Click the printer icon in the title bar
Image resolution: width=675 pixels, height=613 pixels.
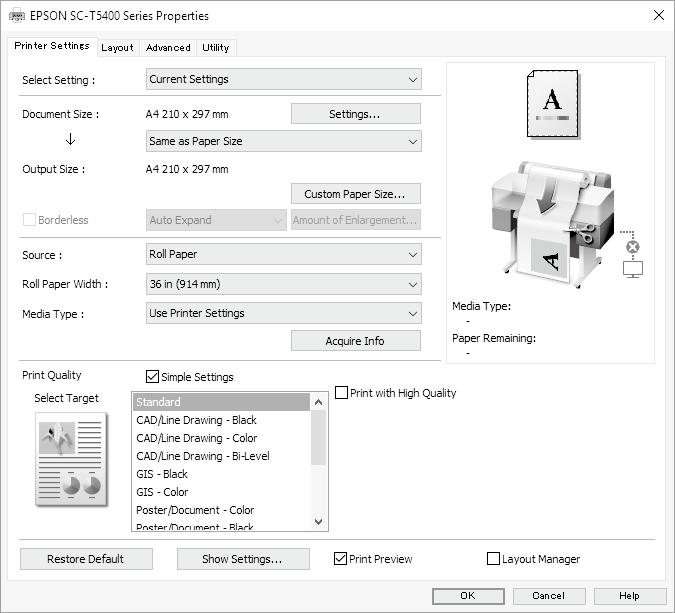pos(17,16)
